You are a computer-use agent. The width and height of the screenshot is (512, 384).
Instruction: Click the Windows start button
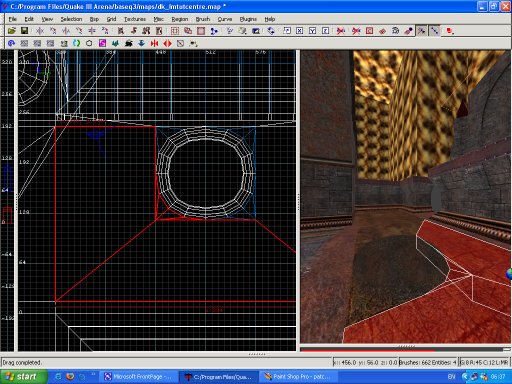(23, 377)
